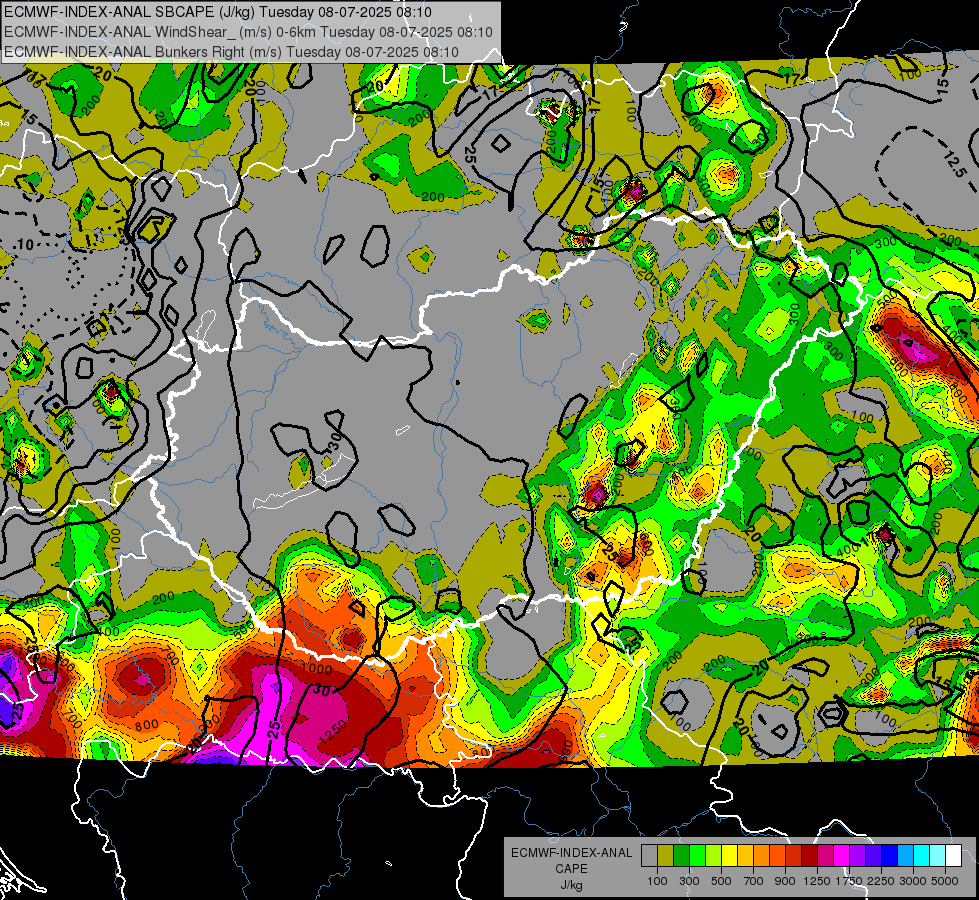Image resolution: width=979 pixels, height=900 pixels.
Task: Click the J/kg unit label in the legend
Action: pyautogui.click(x=571, y=885)
